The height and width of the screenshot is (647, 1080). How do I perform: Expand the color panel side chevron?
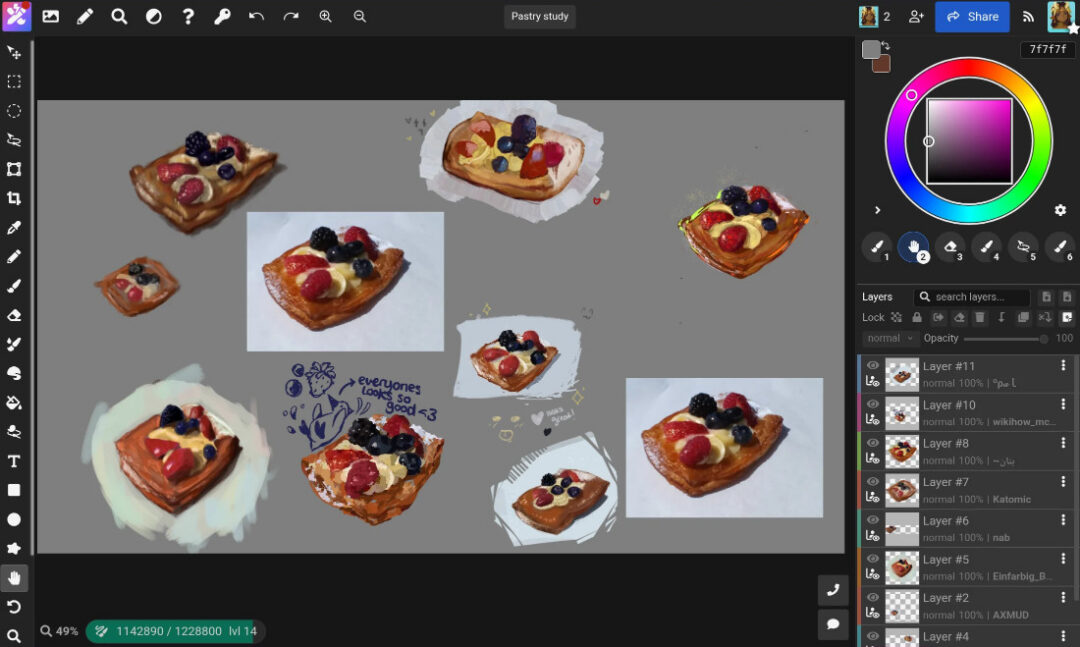pos(878,210)
